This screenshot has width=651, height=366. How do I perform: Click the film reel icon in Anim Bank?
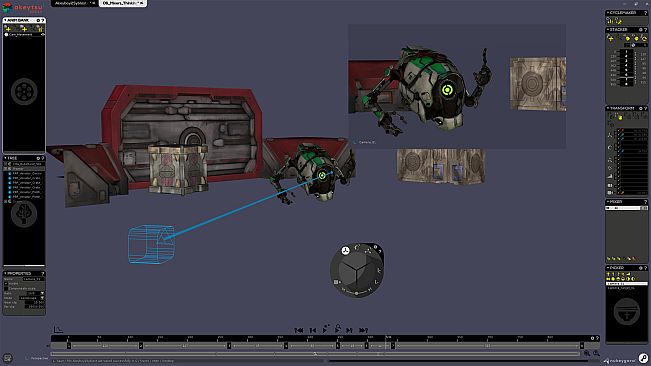pyautogui.click(x=24, y=91)
